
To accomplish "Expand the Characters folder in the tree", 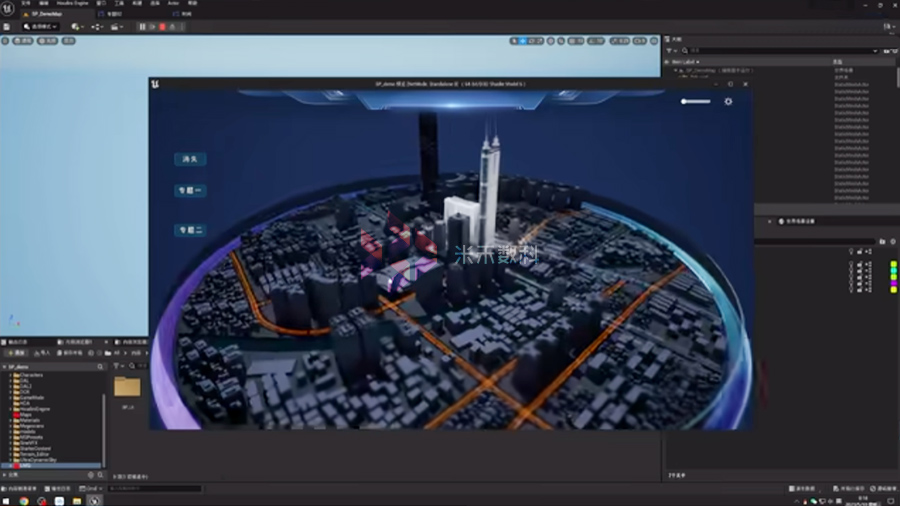I will tap(12, 375).
